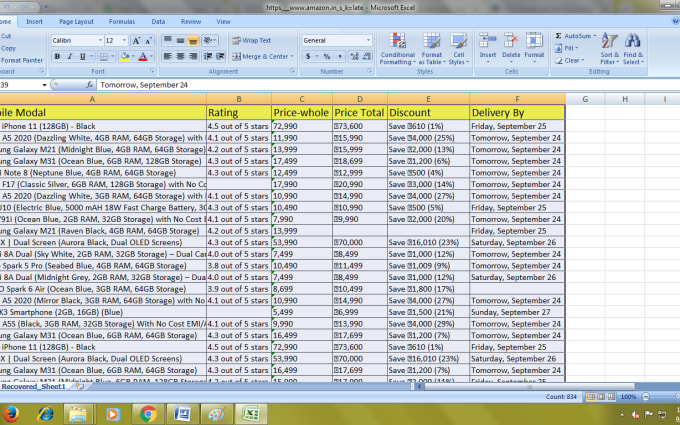Image resolution: width=680 pixels, height=425 pixels.
Task: Expand the Merge & Center dropdown
Action: (292, 56)
